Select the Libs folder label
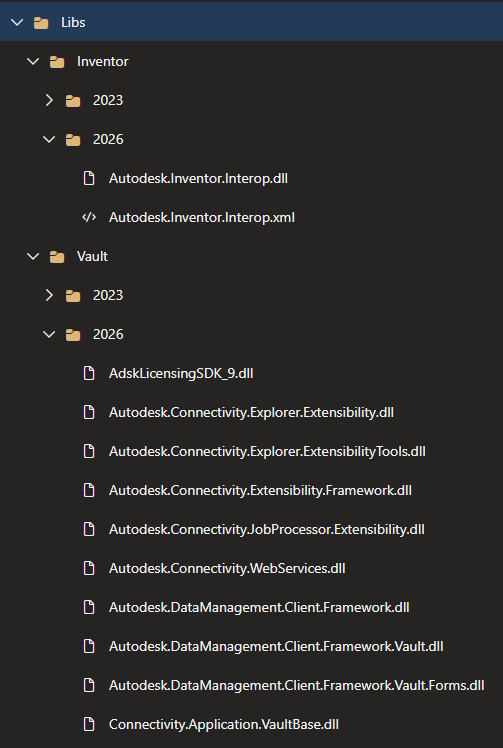 (x=73, y=22)
